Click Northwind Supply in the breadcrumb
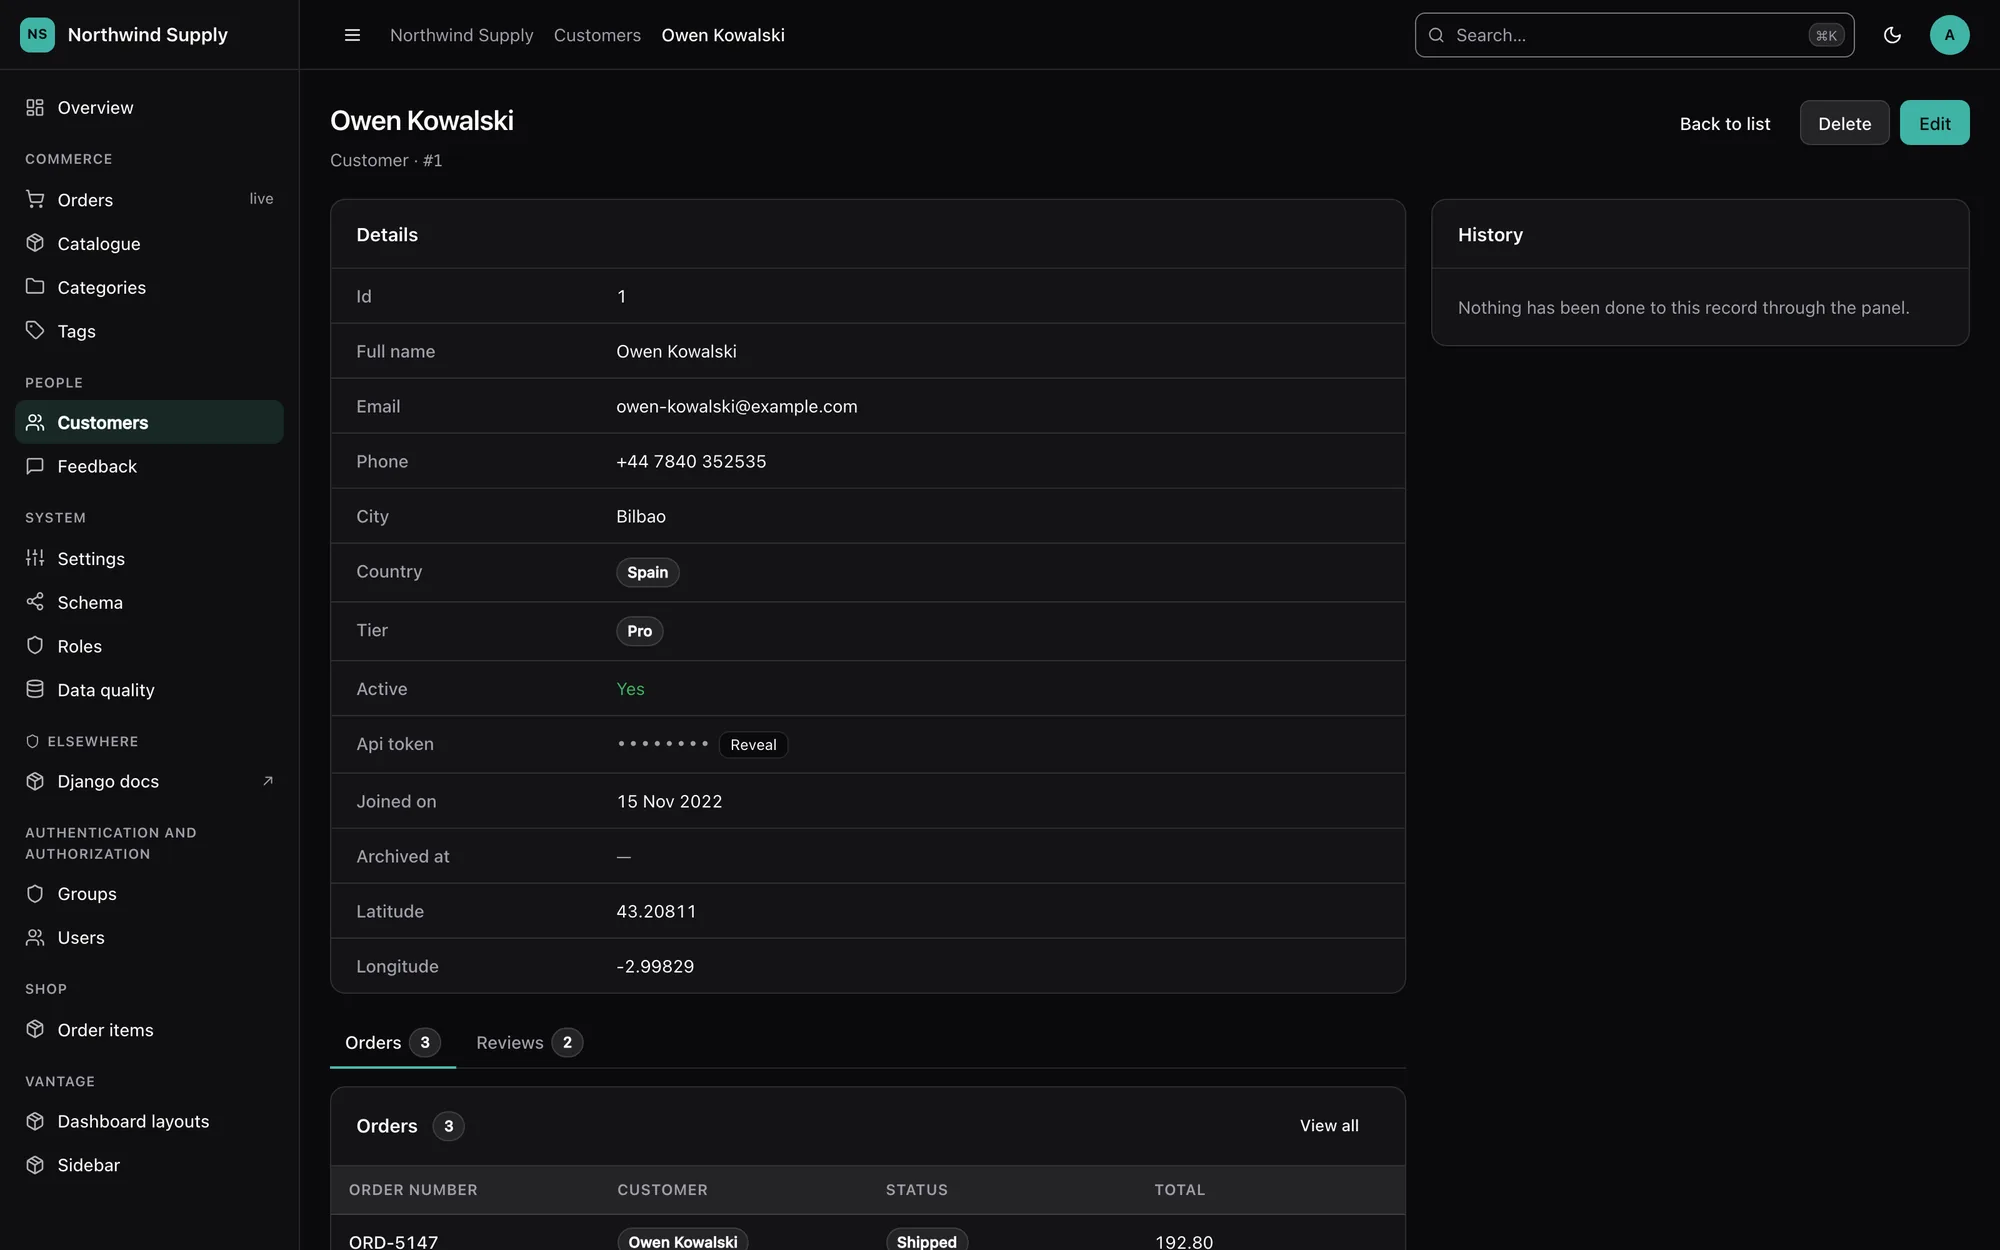Screen dimensions: 2000x1250 coord(462,35)
